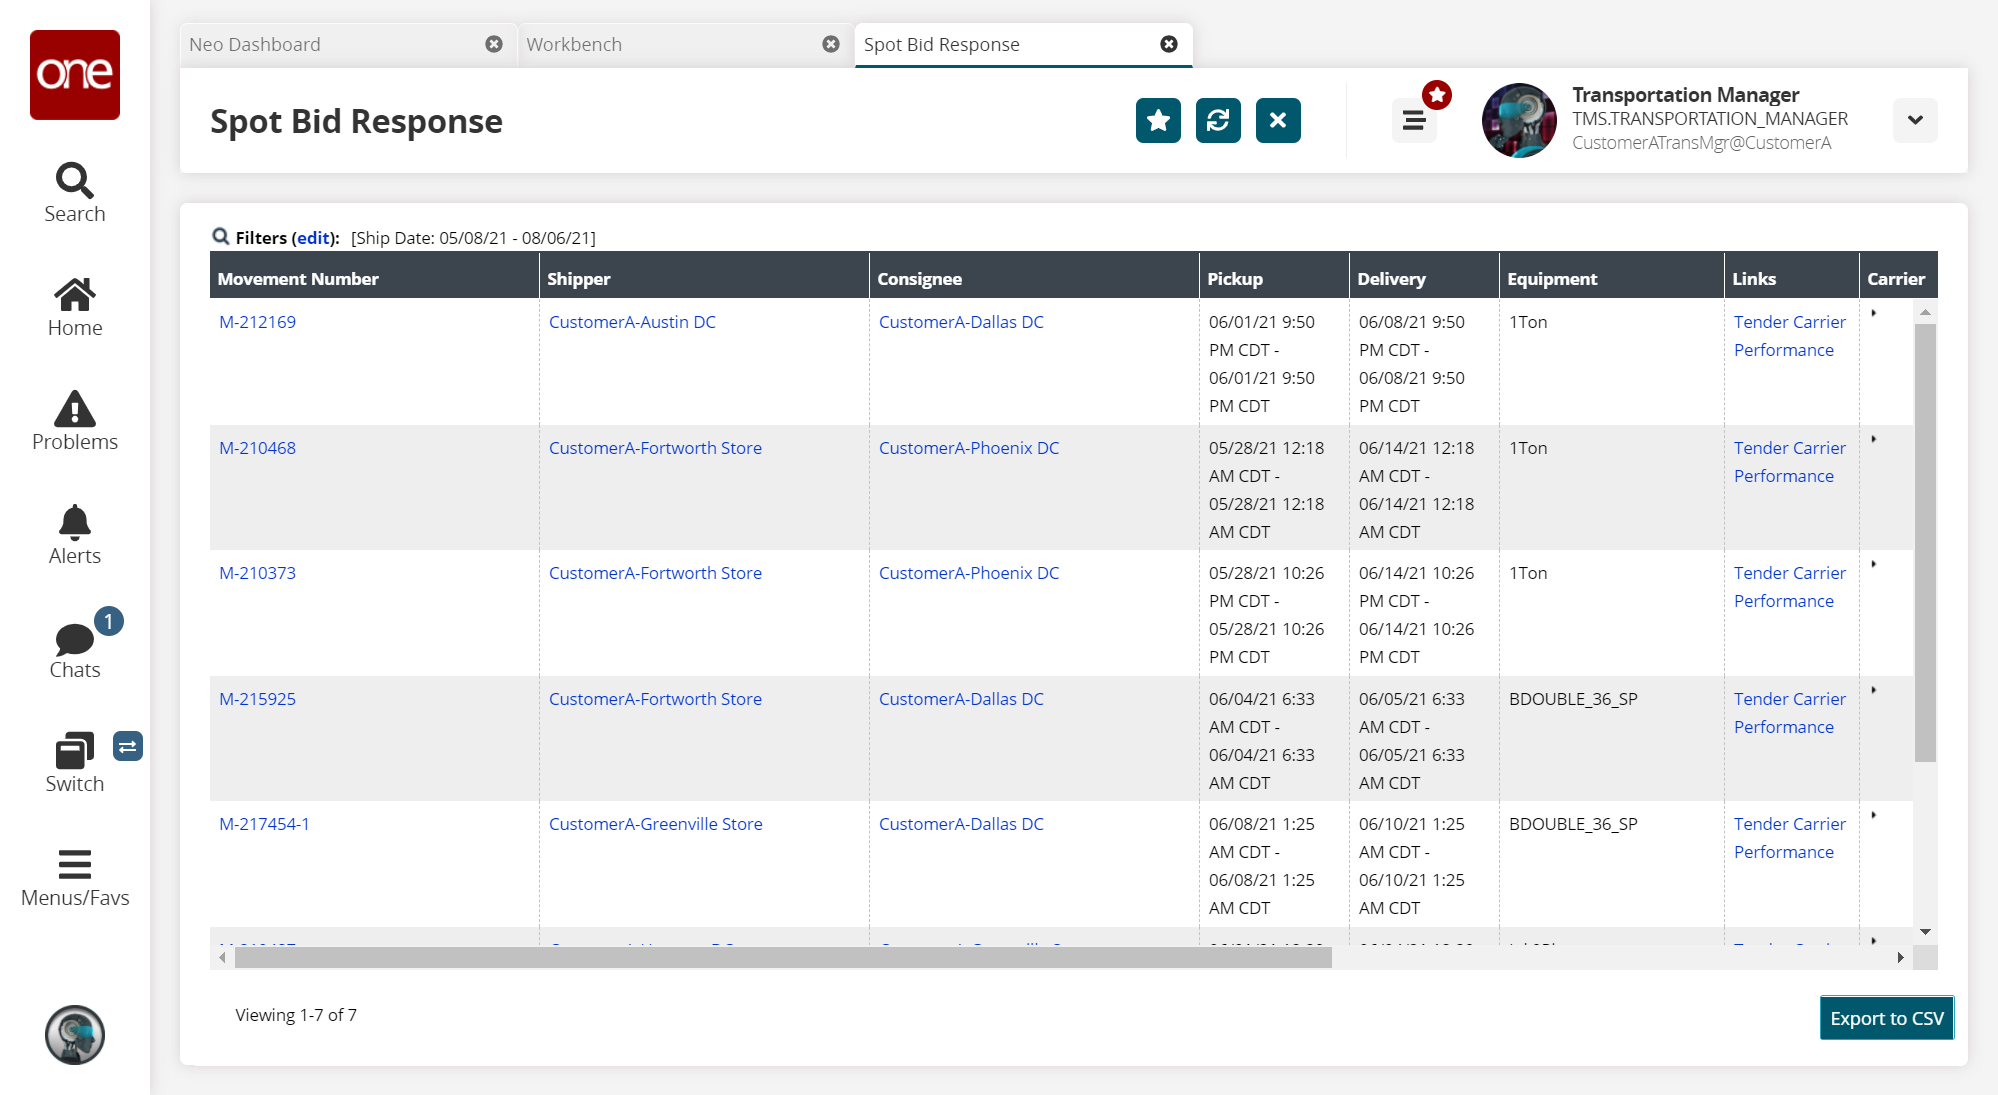Open movement M-210468 link
The width and height of the screenshot is (1998, 1095).
click(x=257, y=448)
